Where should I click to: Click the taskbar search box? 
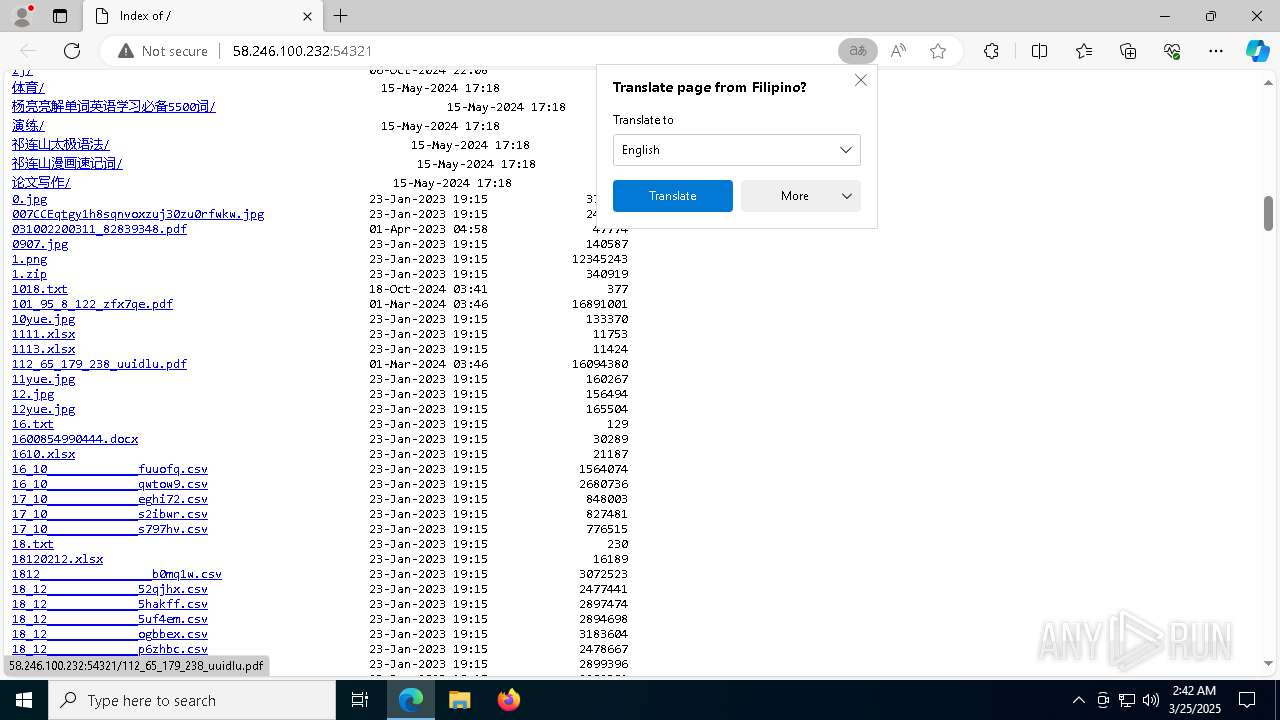coord(192,700)
